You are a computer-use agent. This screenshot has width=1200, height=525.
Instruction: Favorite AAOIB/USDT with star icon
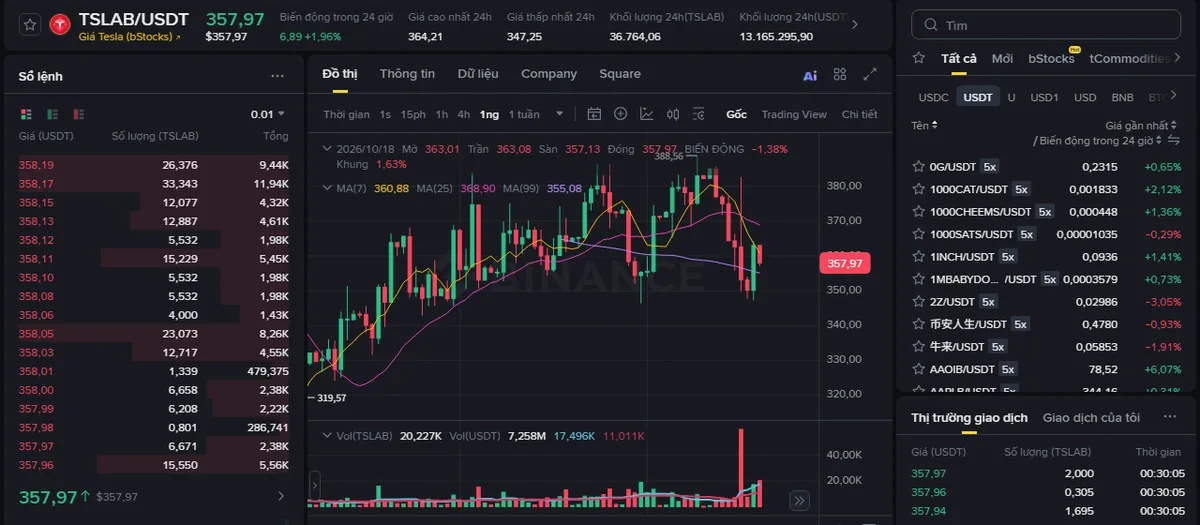(x=918, y=369)
